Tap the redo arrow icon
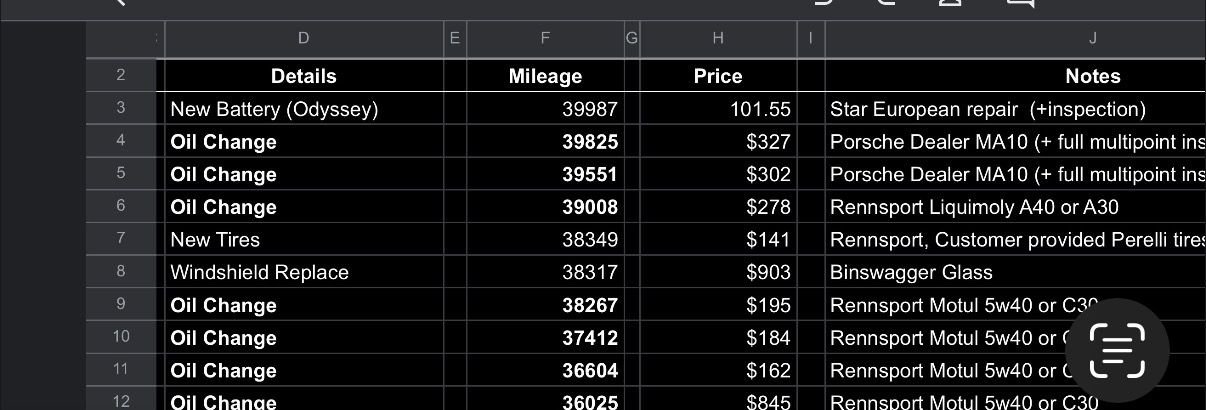Screen dimensions: 1206x410 click(x=886, y=3)
